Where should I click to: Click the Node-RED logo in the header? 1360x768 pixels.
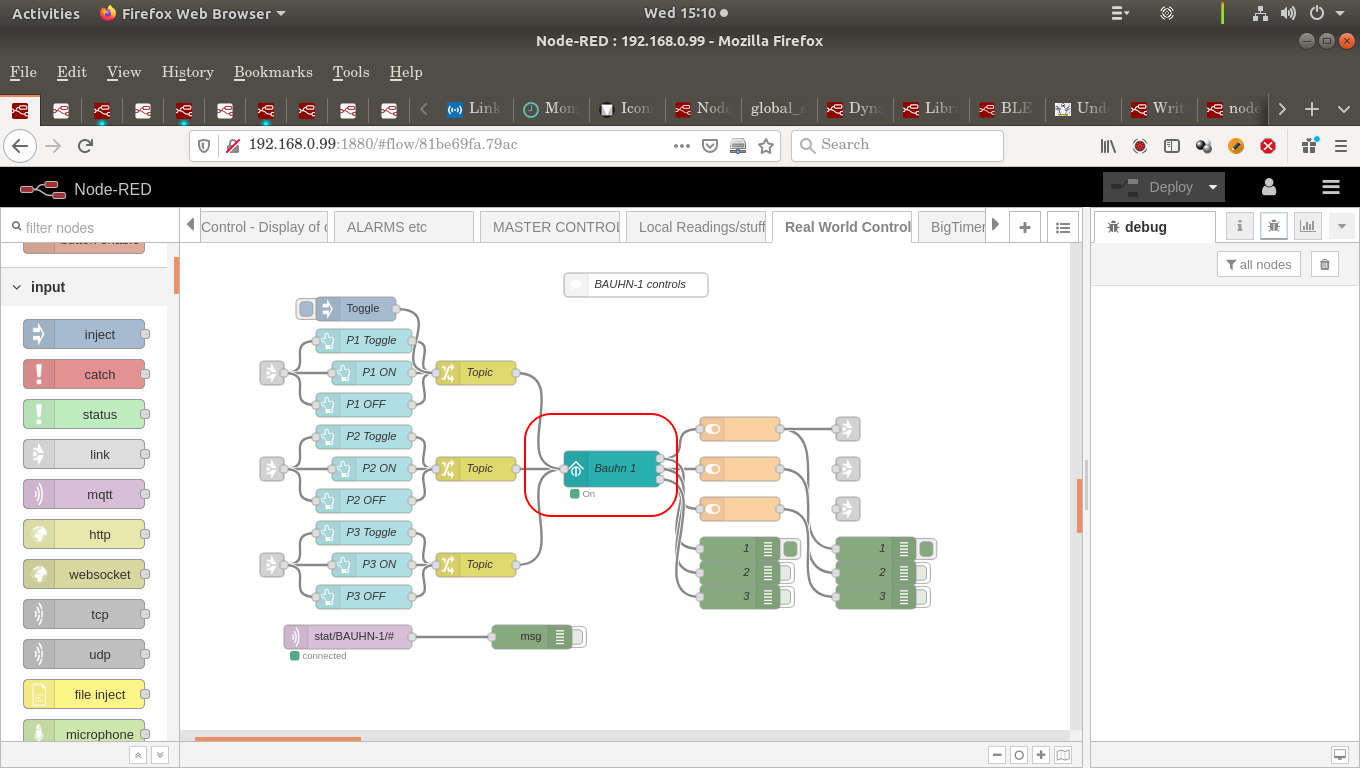pos(42,189)
